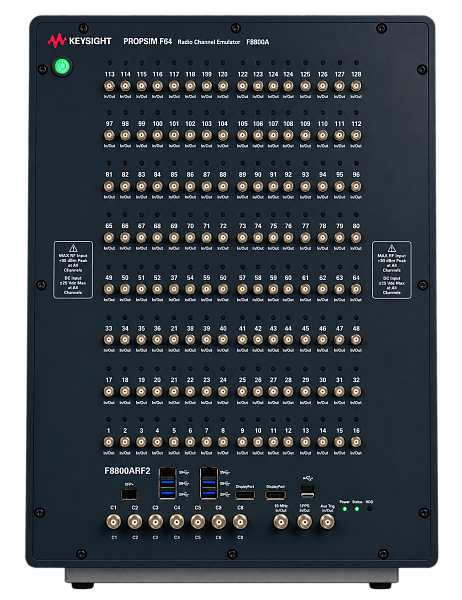Click the C1 BNC connector
This screenshot has height=600, width=462.
[x=114, y=522]
